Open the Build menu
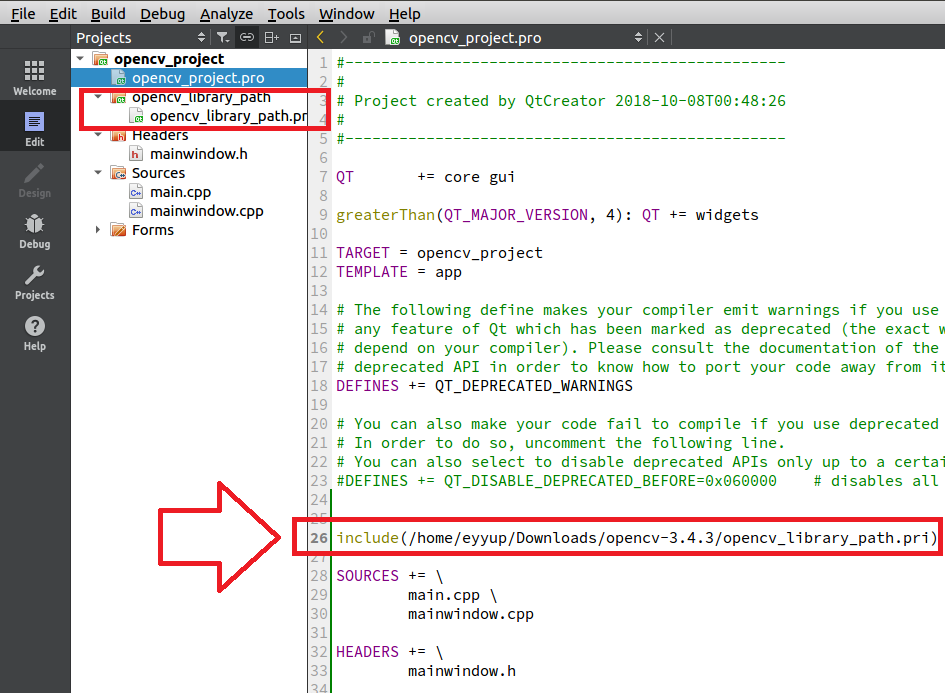Image resolution: width=945 pixels, height=693 pixels. pos(108,13)
